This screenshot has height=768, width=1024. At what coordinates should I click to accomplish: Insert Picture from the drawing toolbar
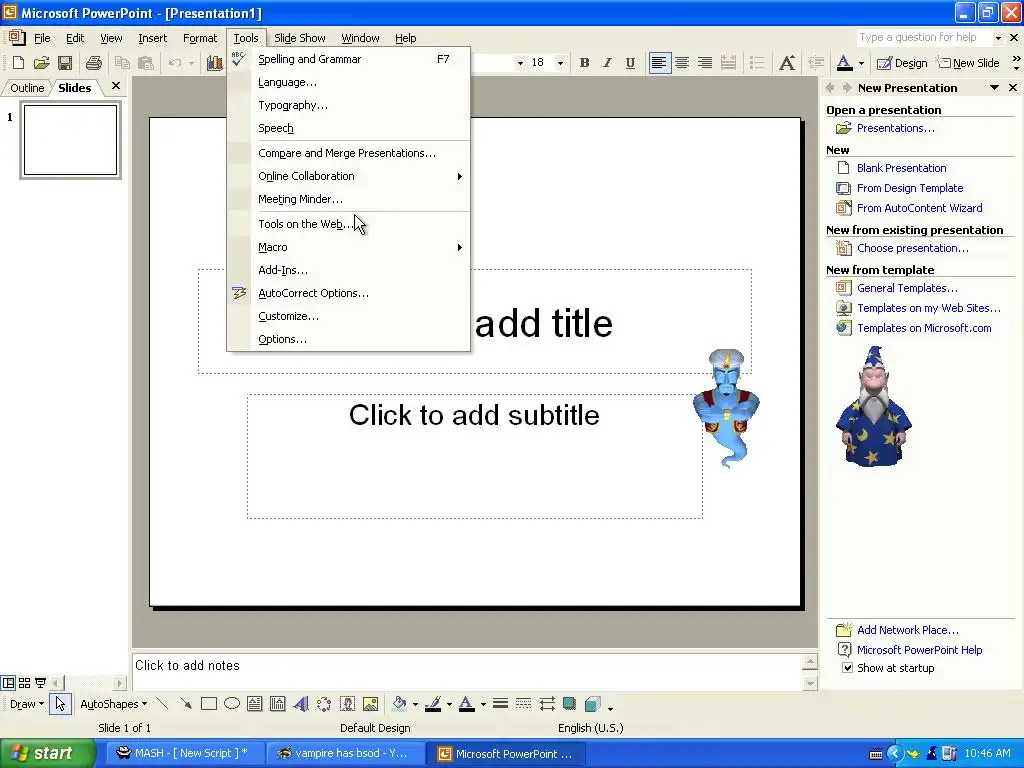[x=370, y=704]
